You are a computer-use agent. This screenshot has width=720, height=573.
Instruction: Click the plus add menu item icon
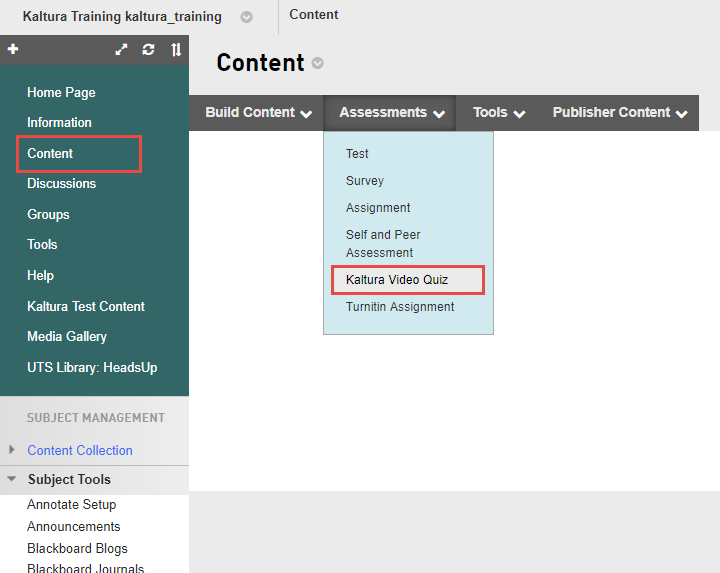[13, 49]
